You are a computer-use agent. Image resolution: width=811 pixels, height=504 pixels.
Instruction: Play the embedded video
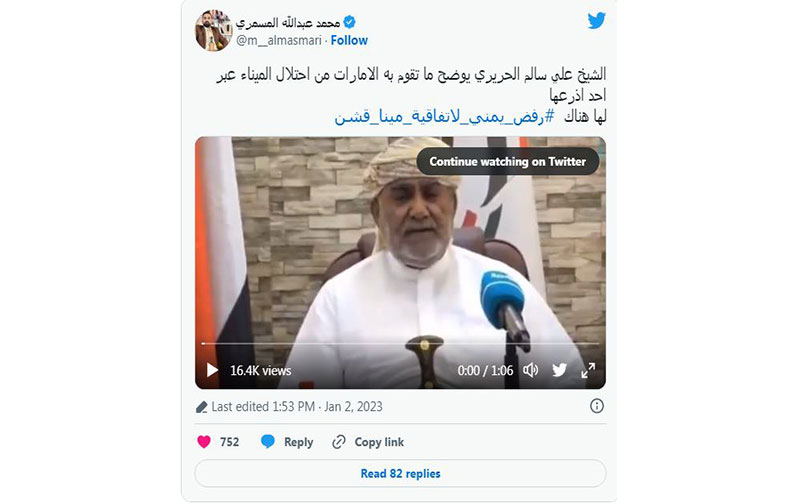212,370
